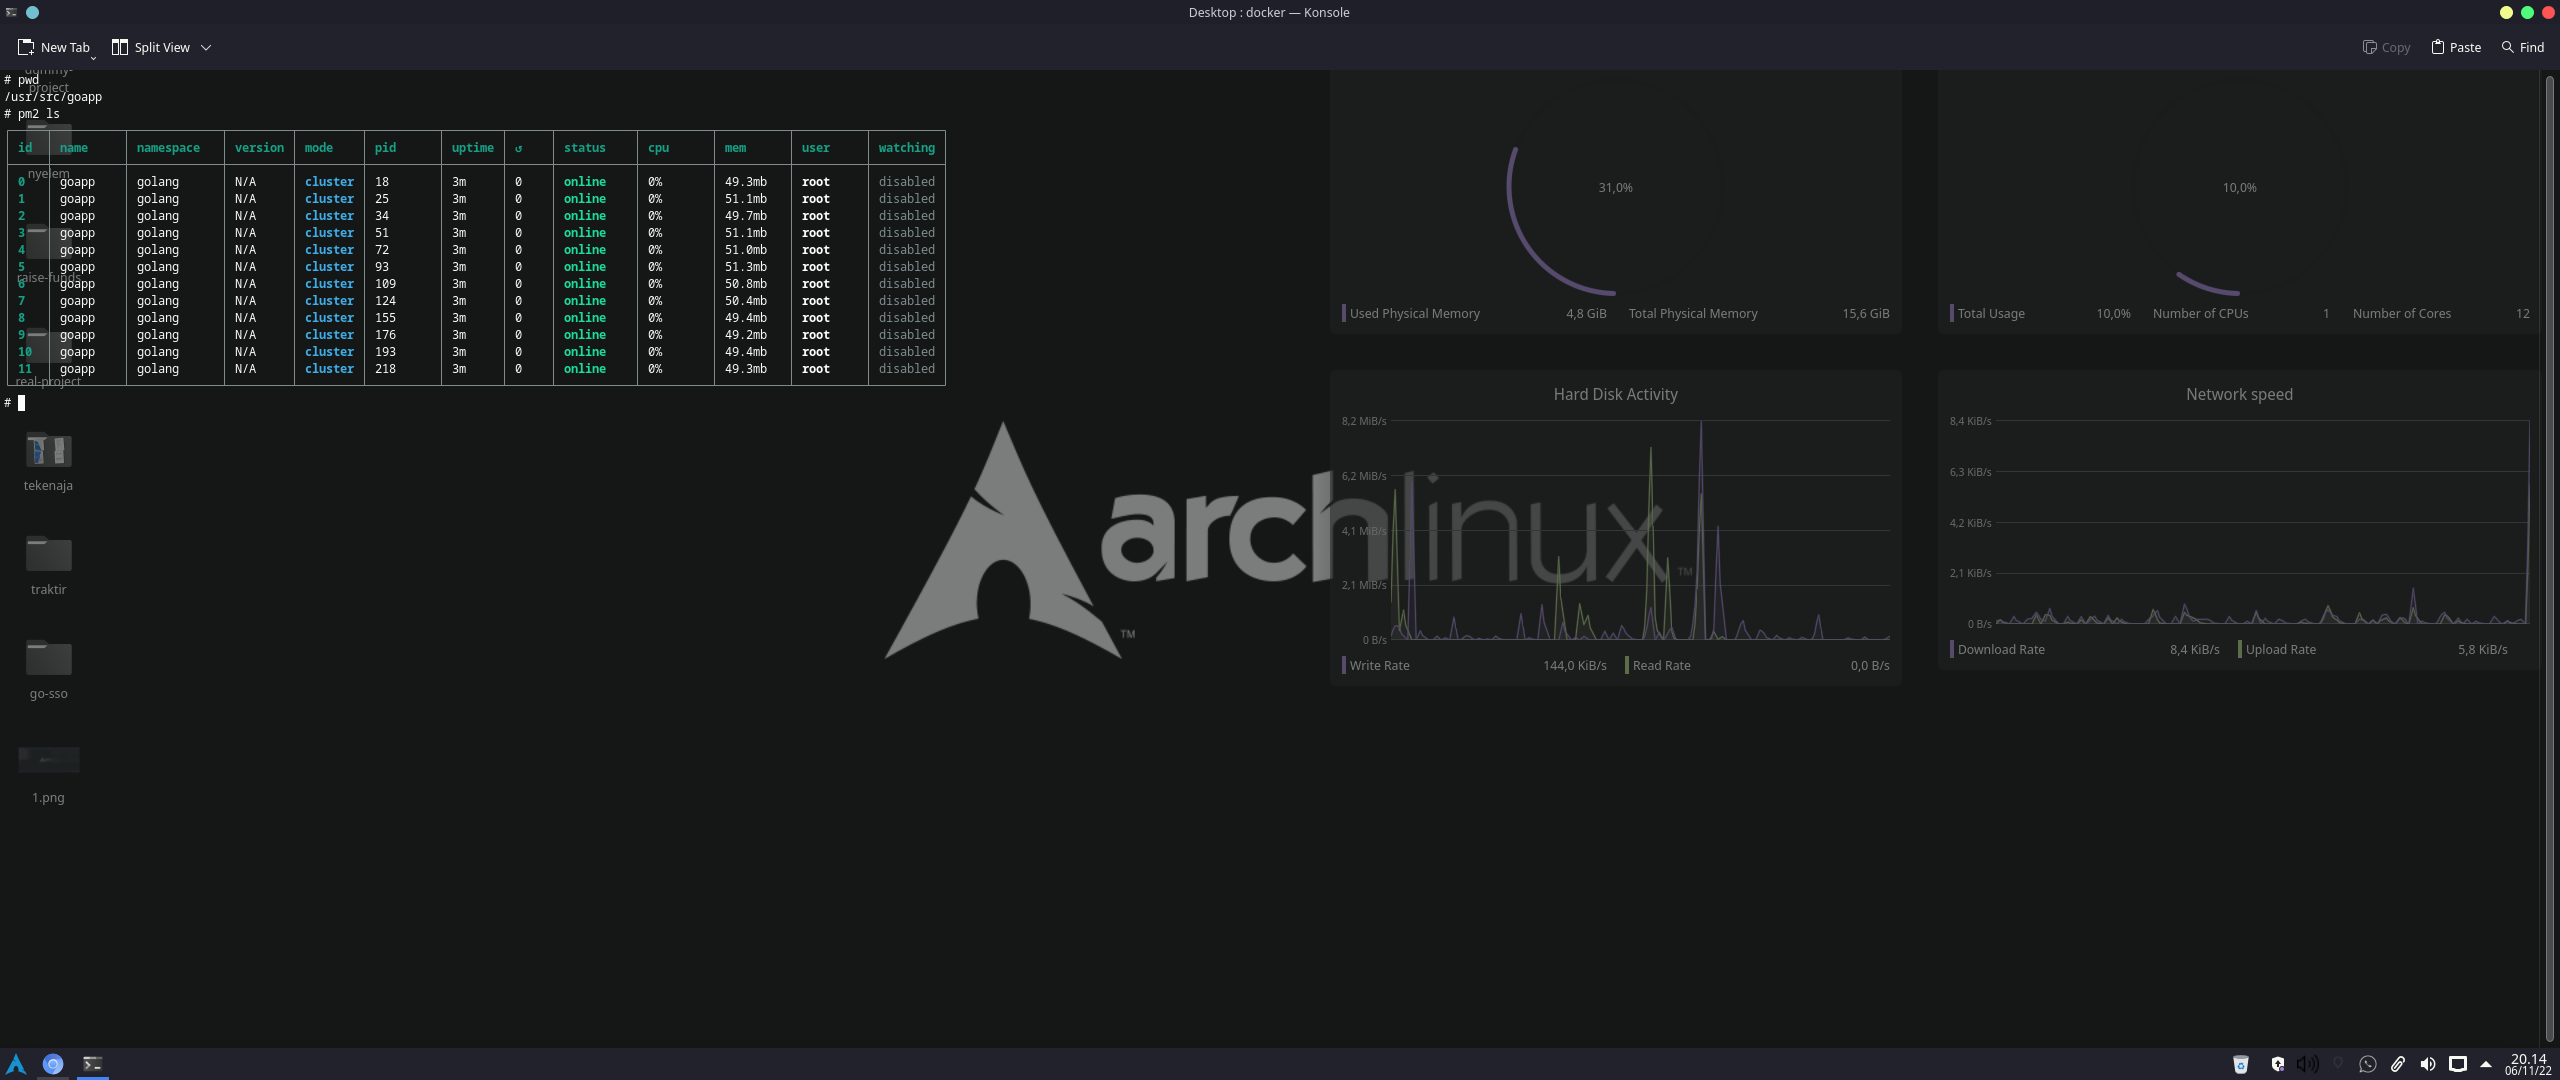Click 'online' in the pid 218 row
Viewport: 2560px width, 1080px height.
tap(584, 369)
